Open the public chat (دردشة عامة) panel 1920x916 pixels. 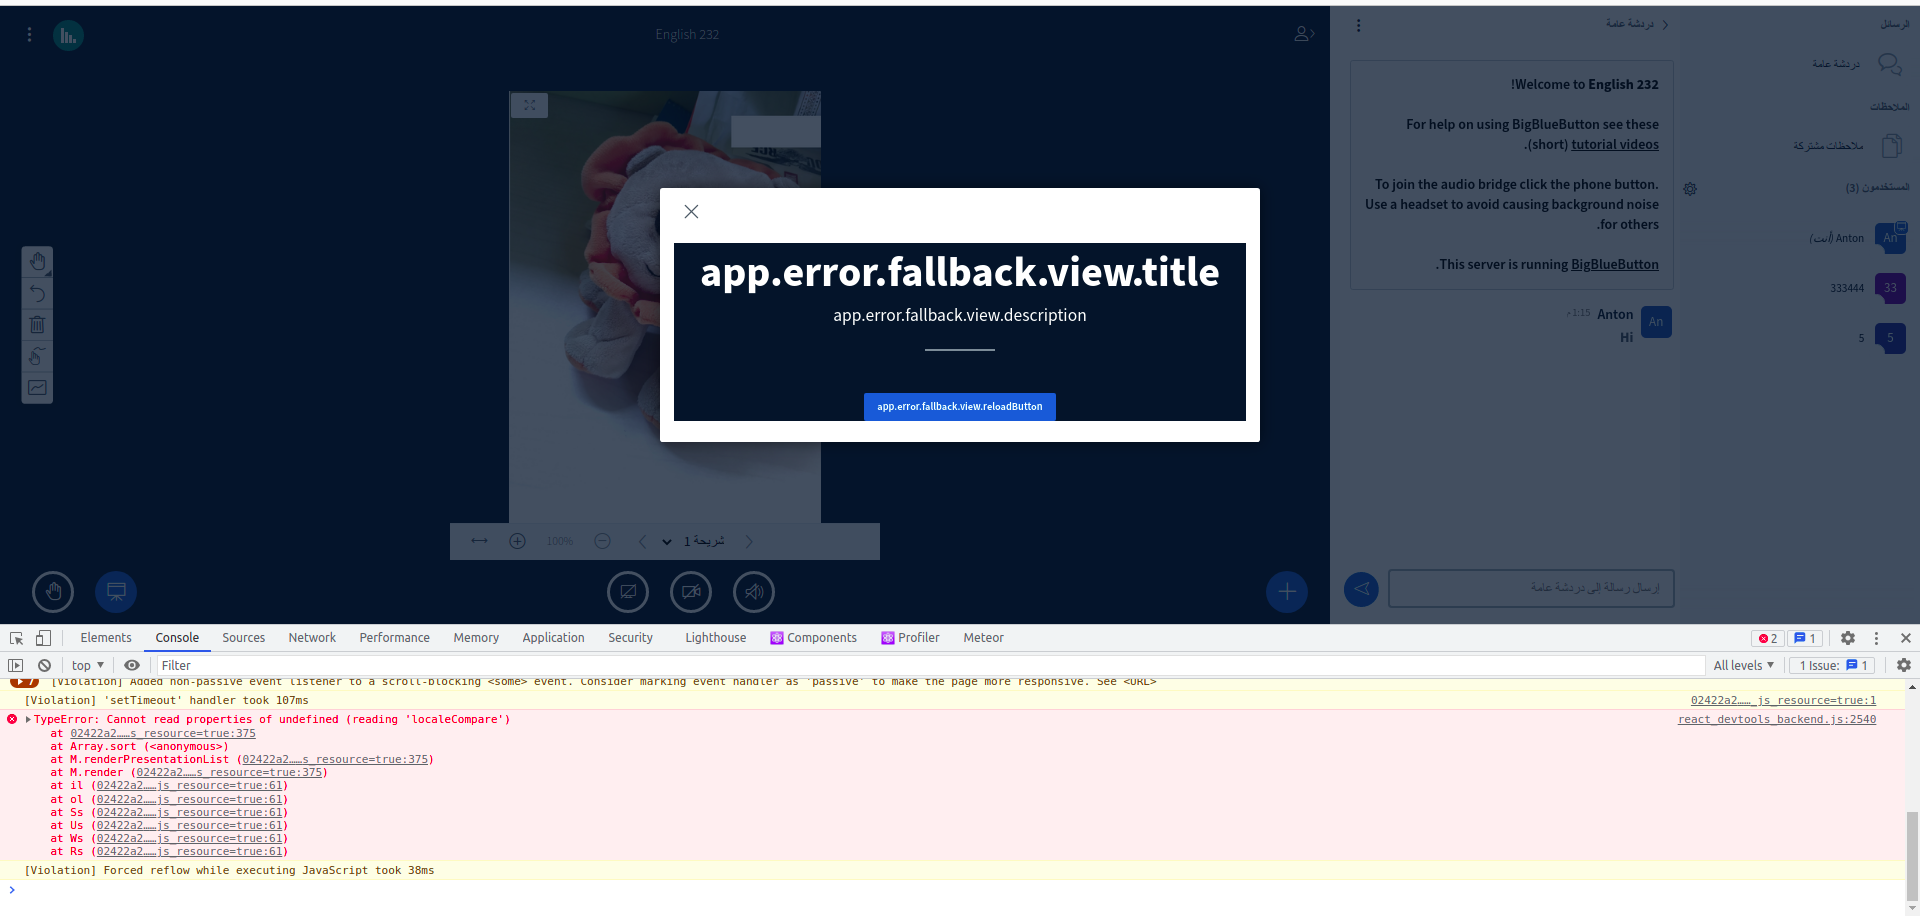point(1889,64)
